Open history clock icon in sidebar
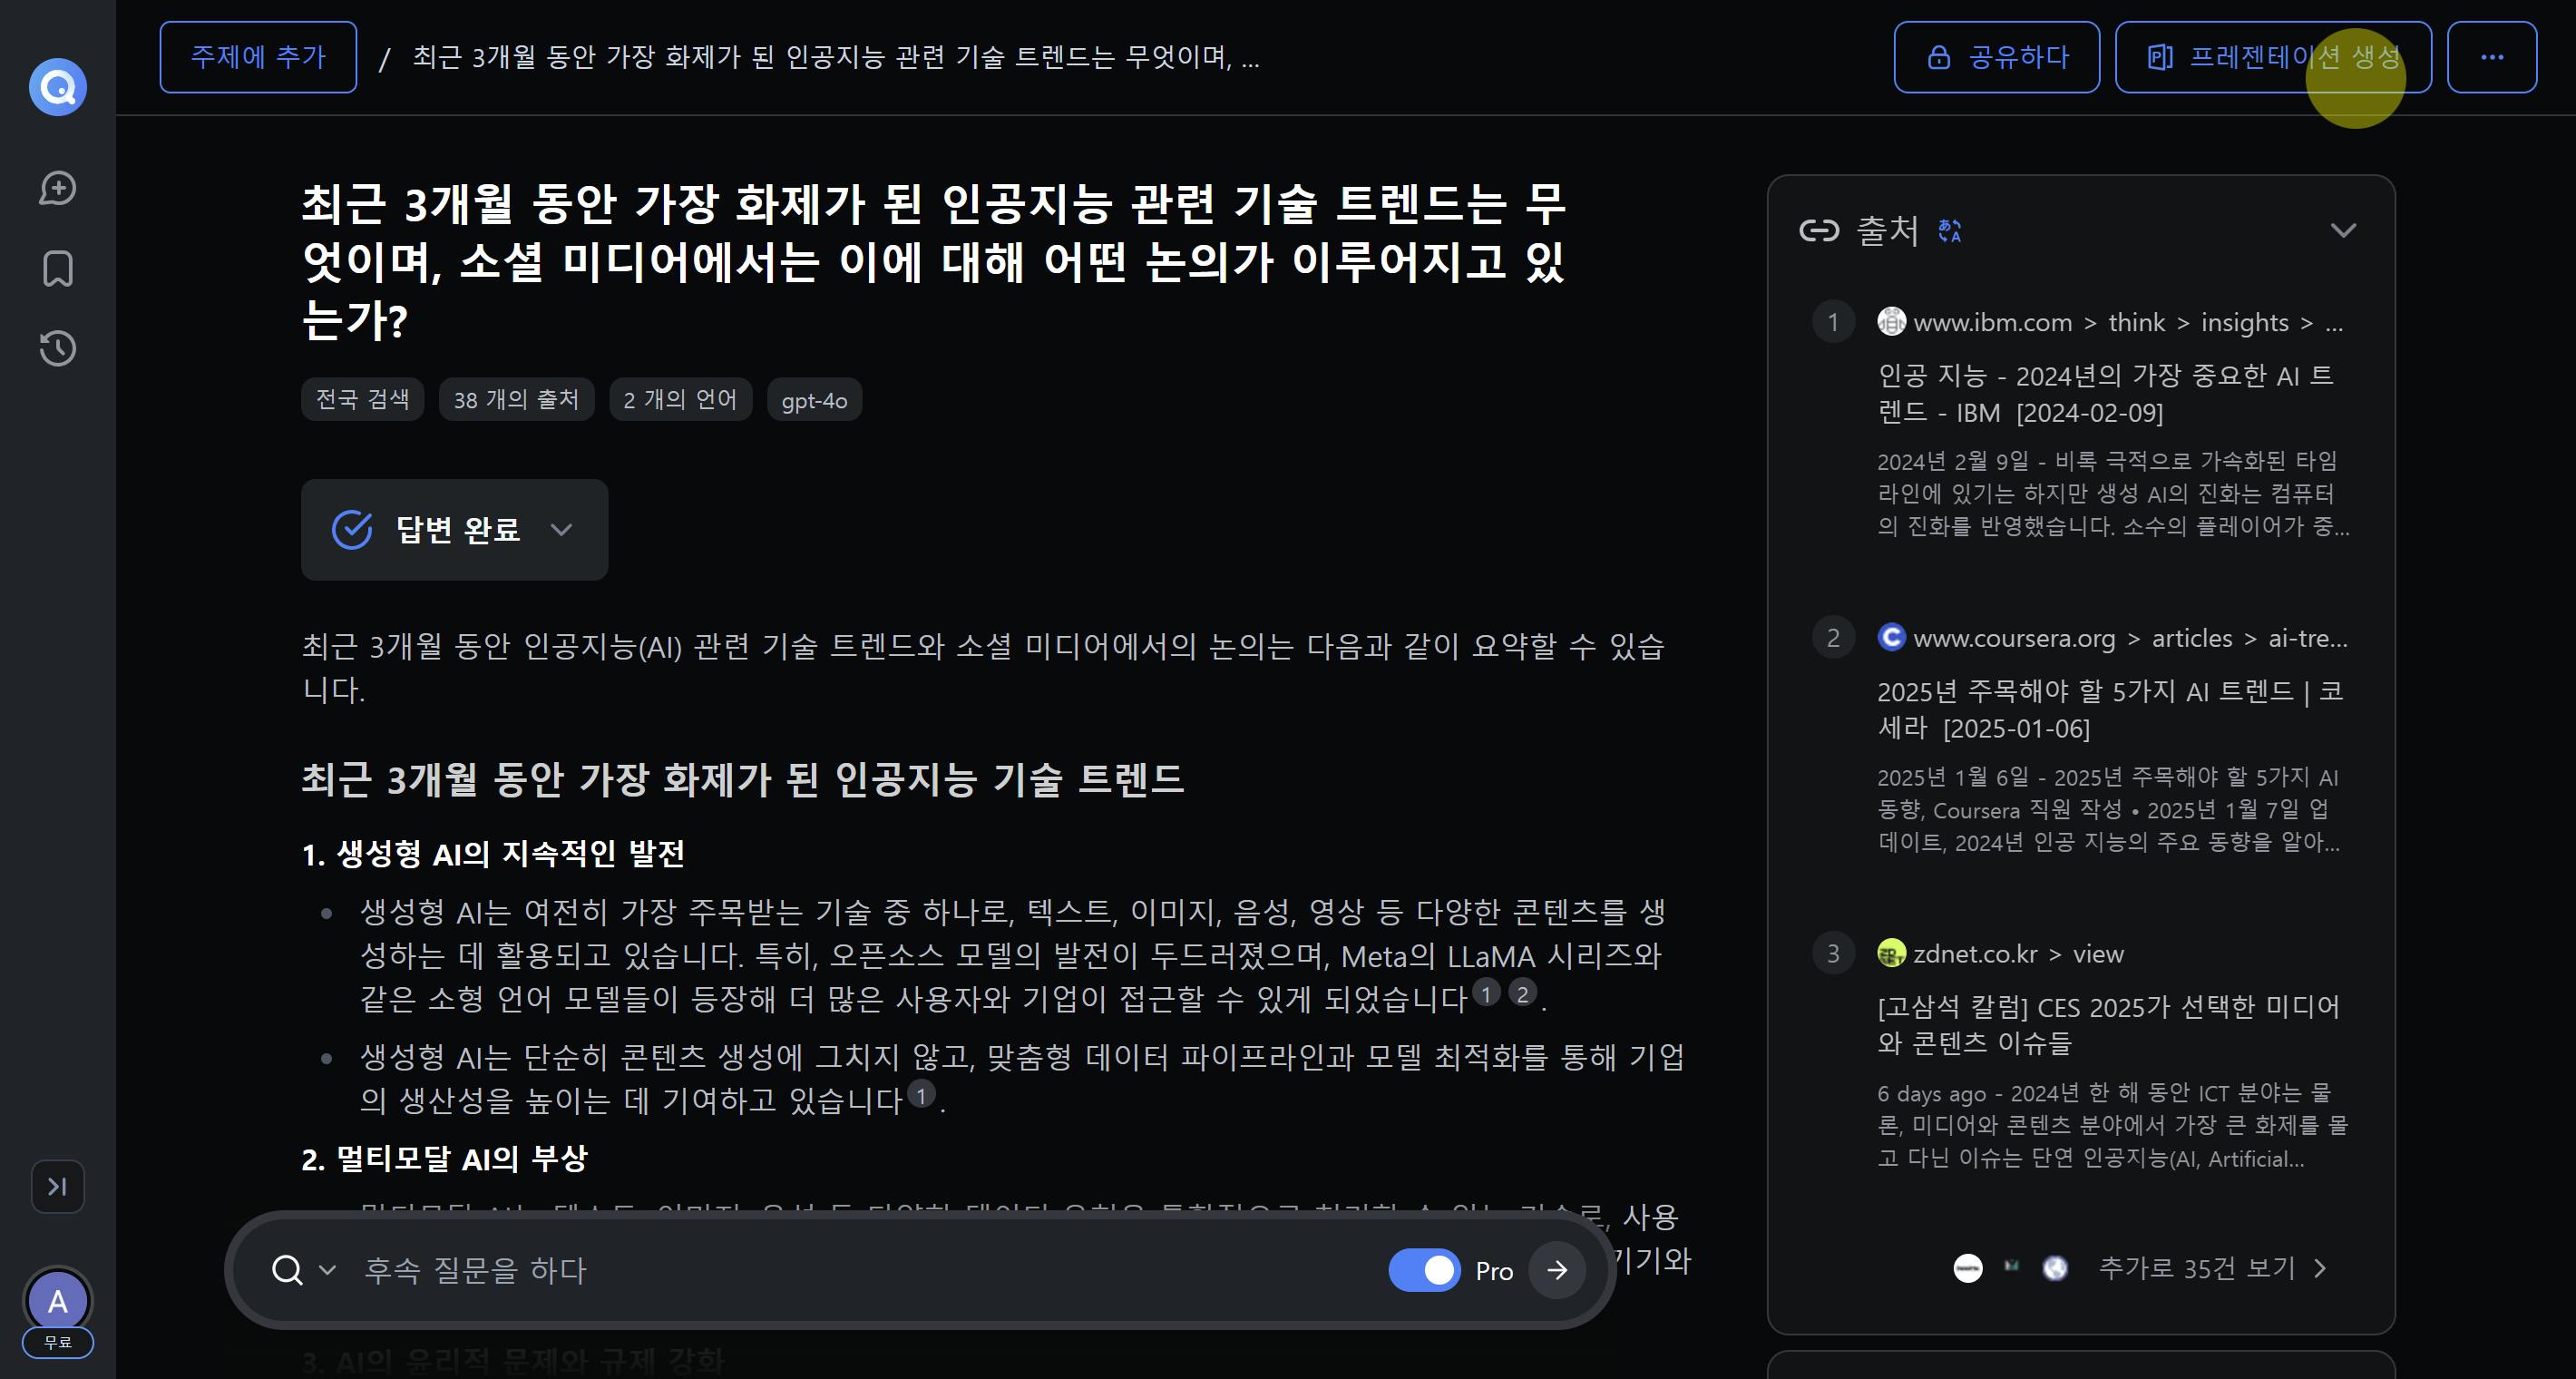 click(x=57, y=349)
